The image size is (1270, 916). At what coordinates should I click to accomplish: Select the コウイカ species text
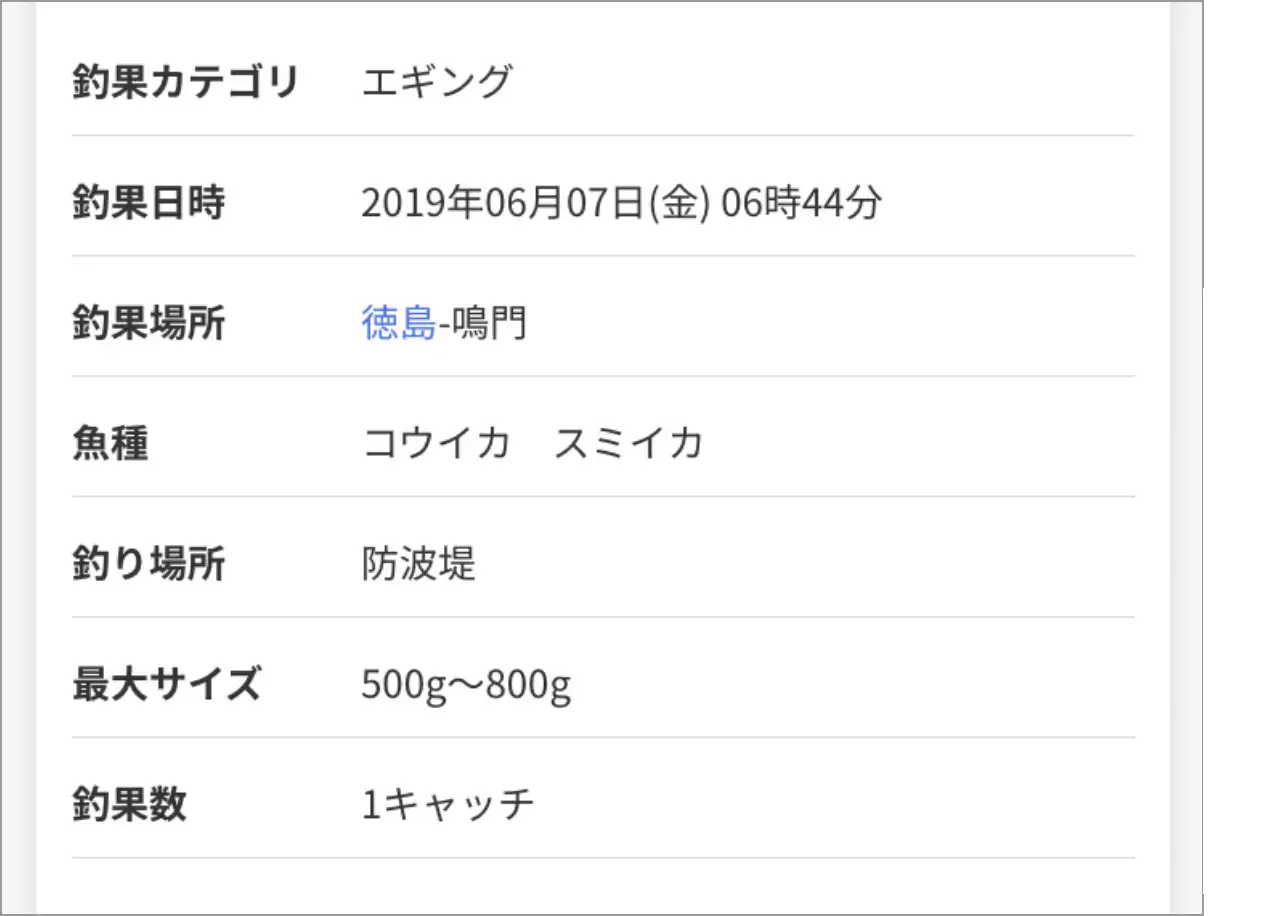point(437,443)
